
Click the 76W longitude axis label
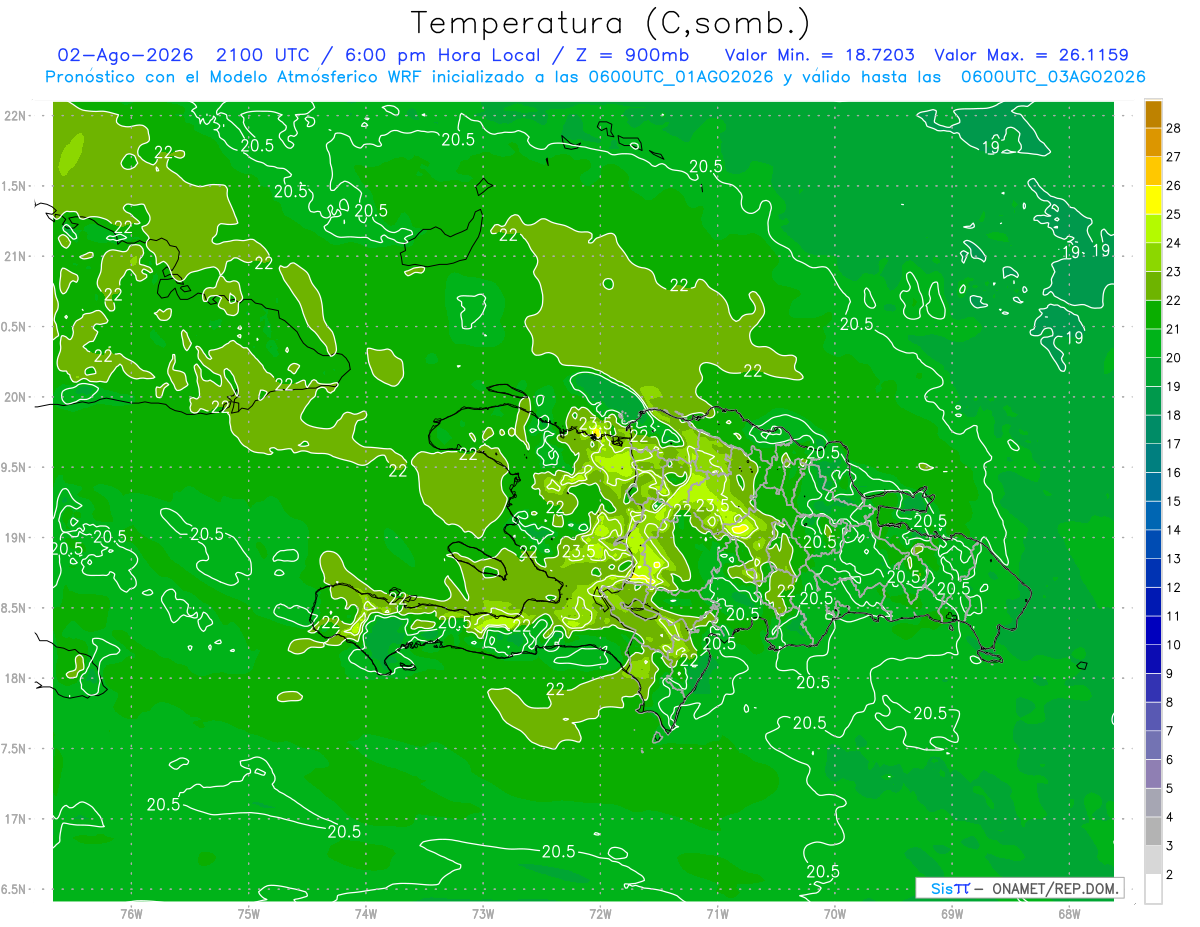[131, 913]
